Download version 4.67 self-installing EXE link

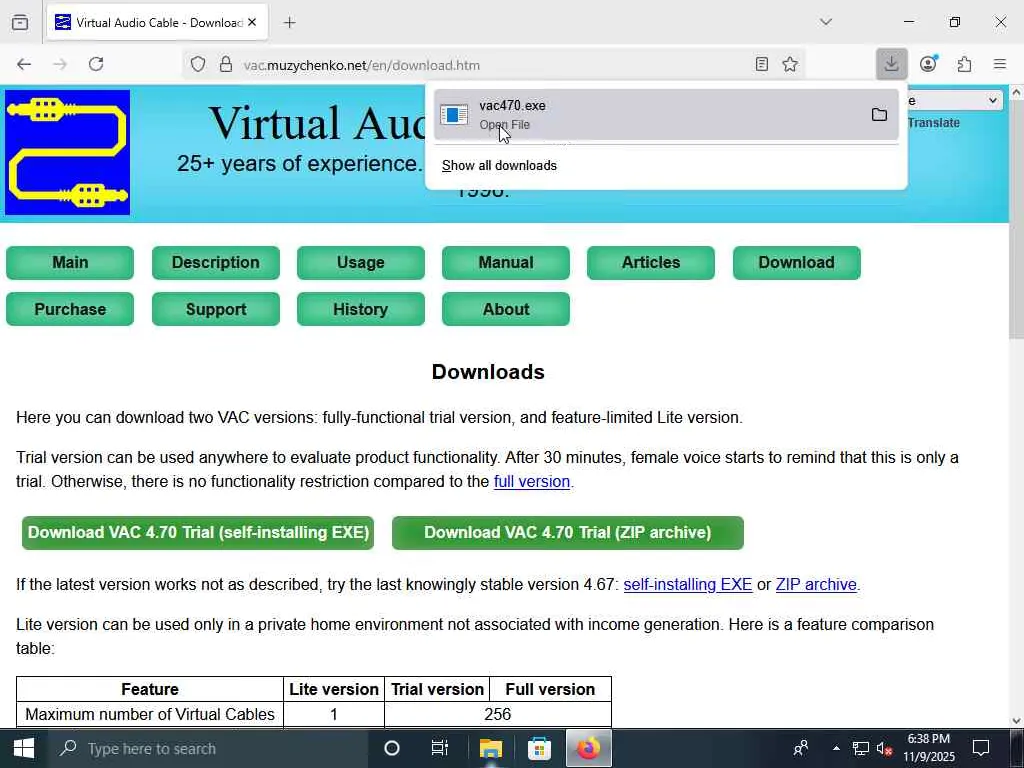(688, 584)
